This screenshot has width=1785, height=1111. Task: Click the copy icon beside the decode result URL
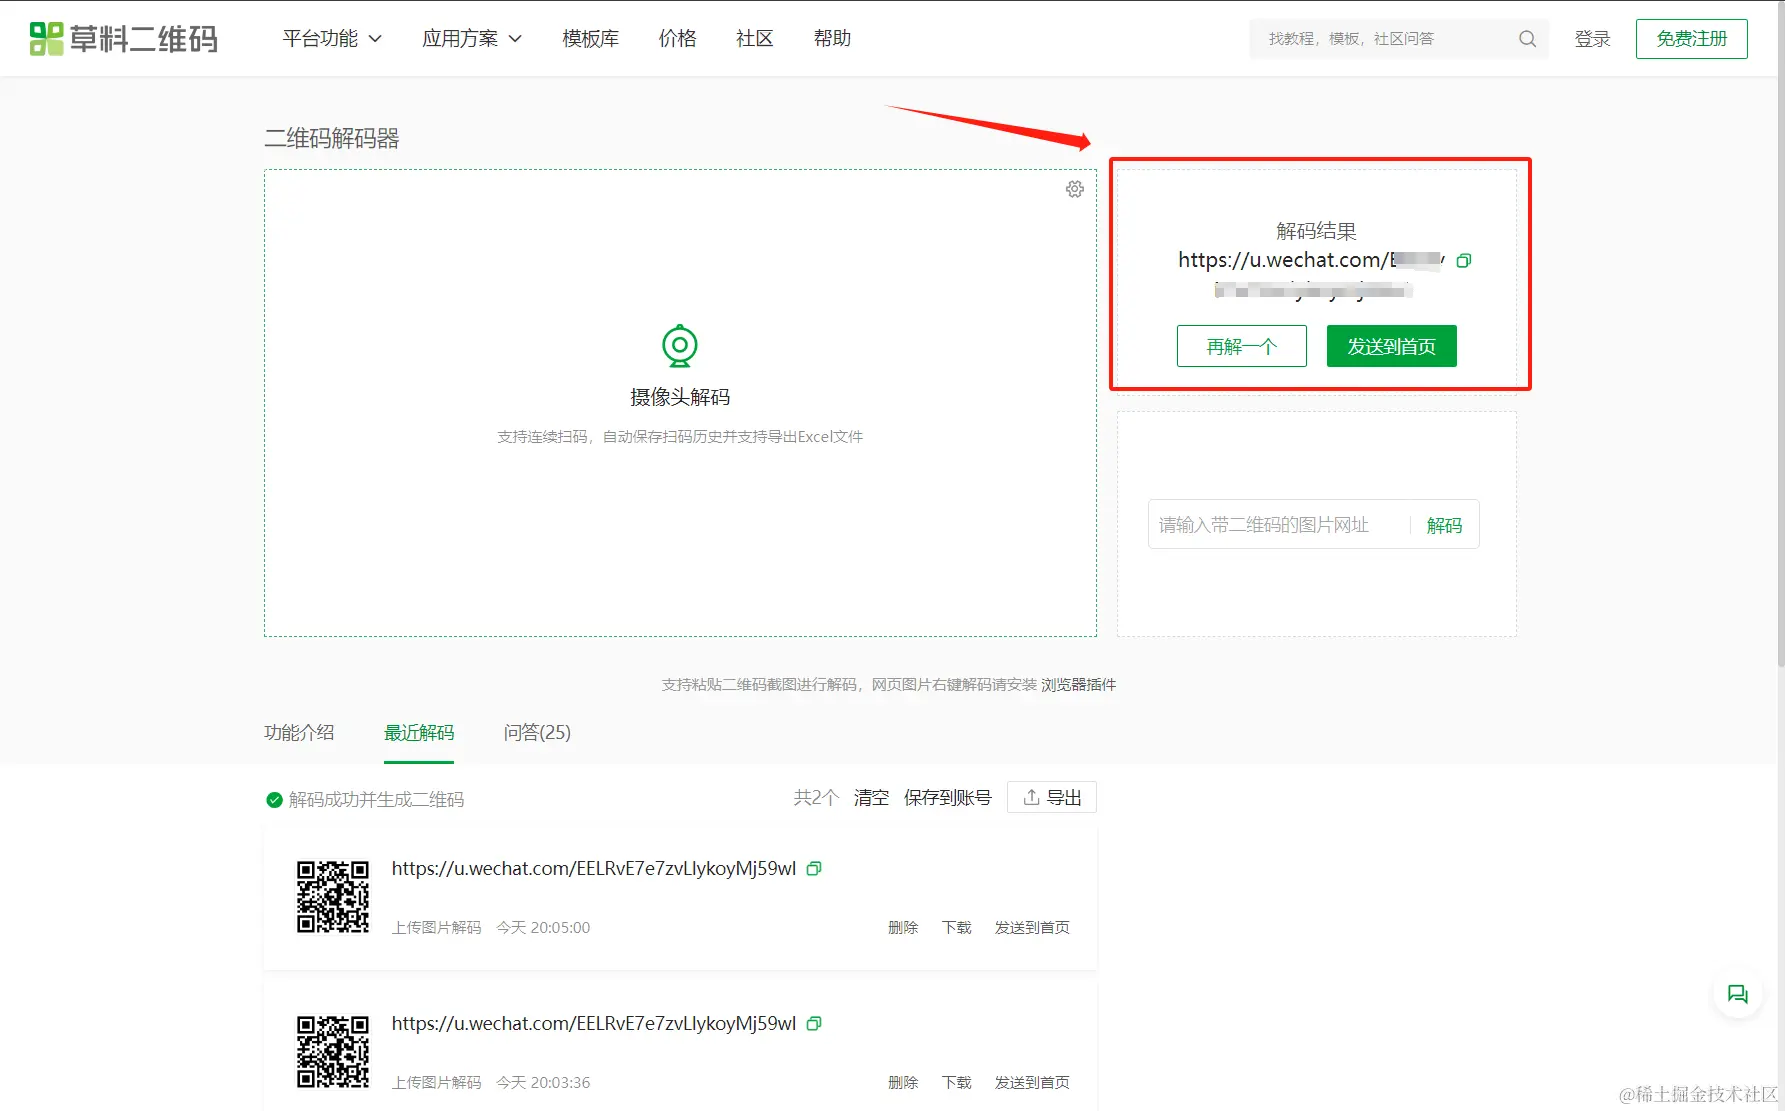pos(1464,260)
